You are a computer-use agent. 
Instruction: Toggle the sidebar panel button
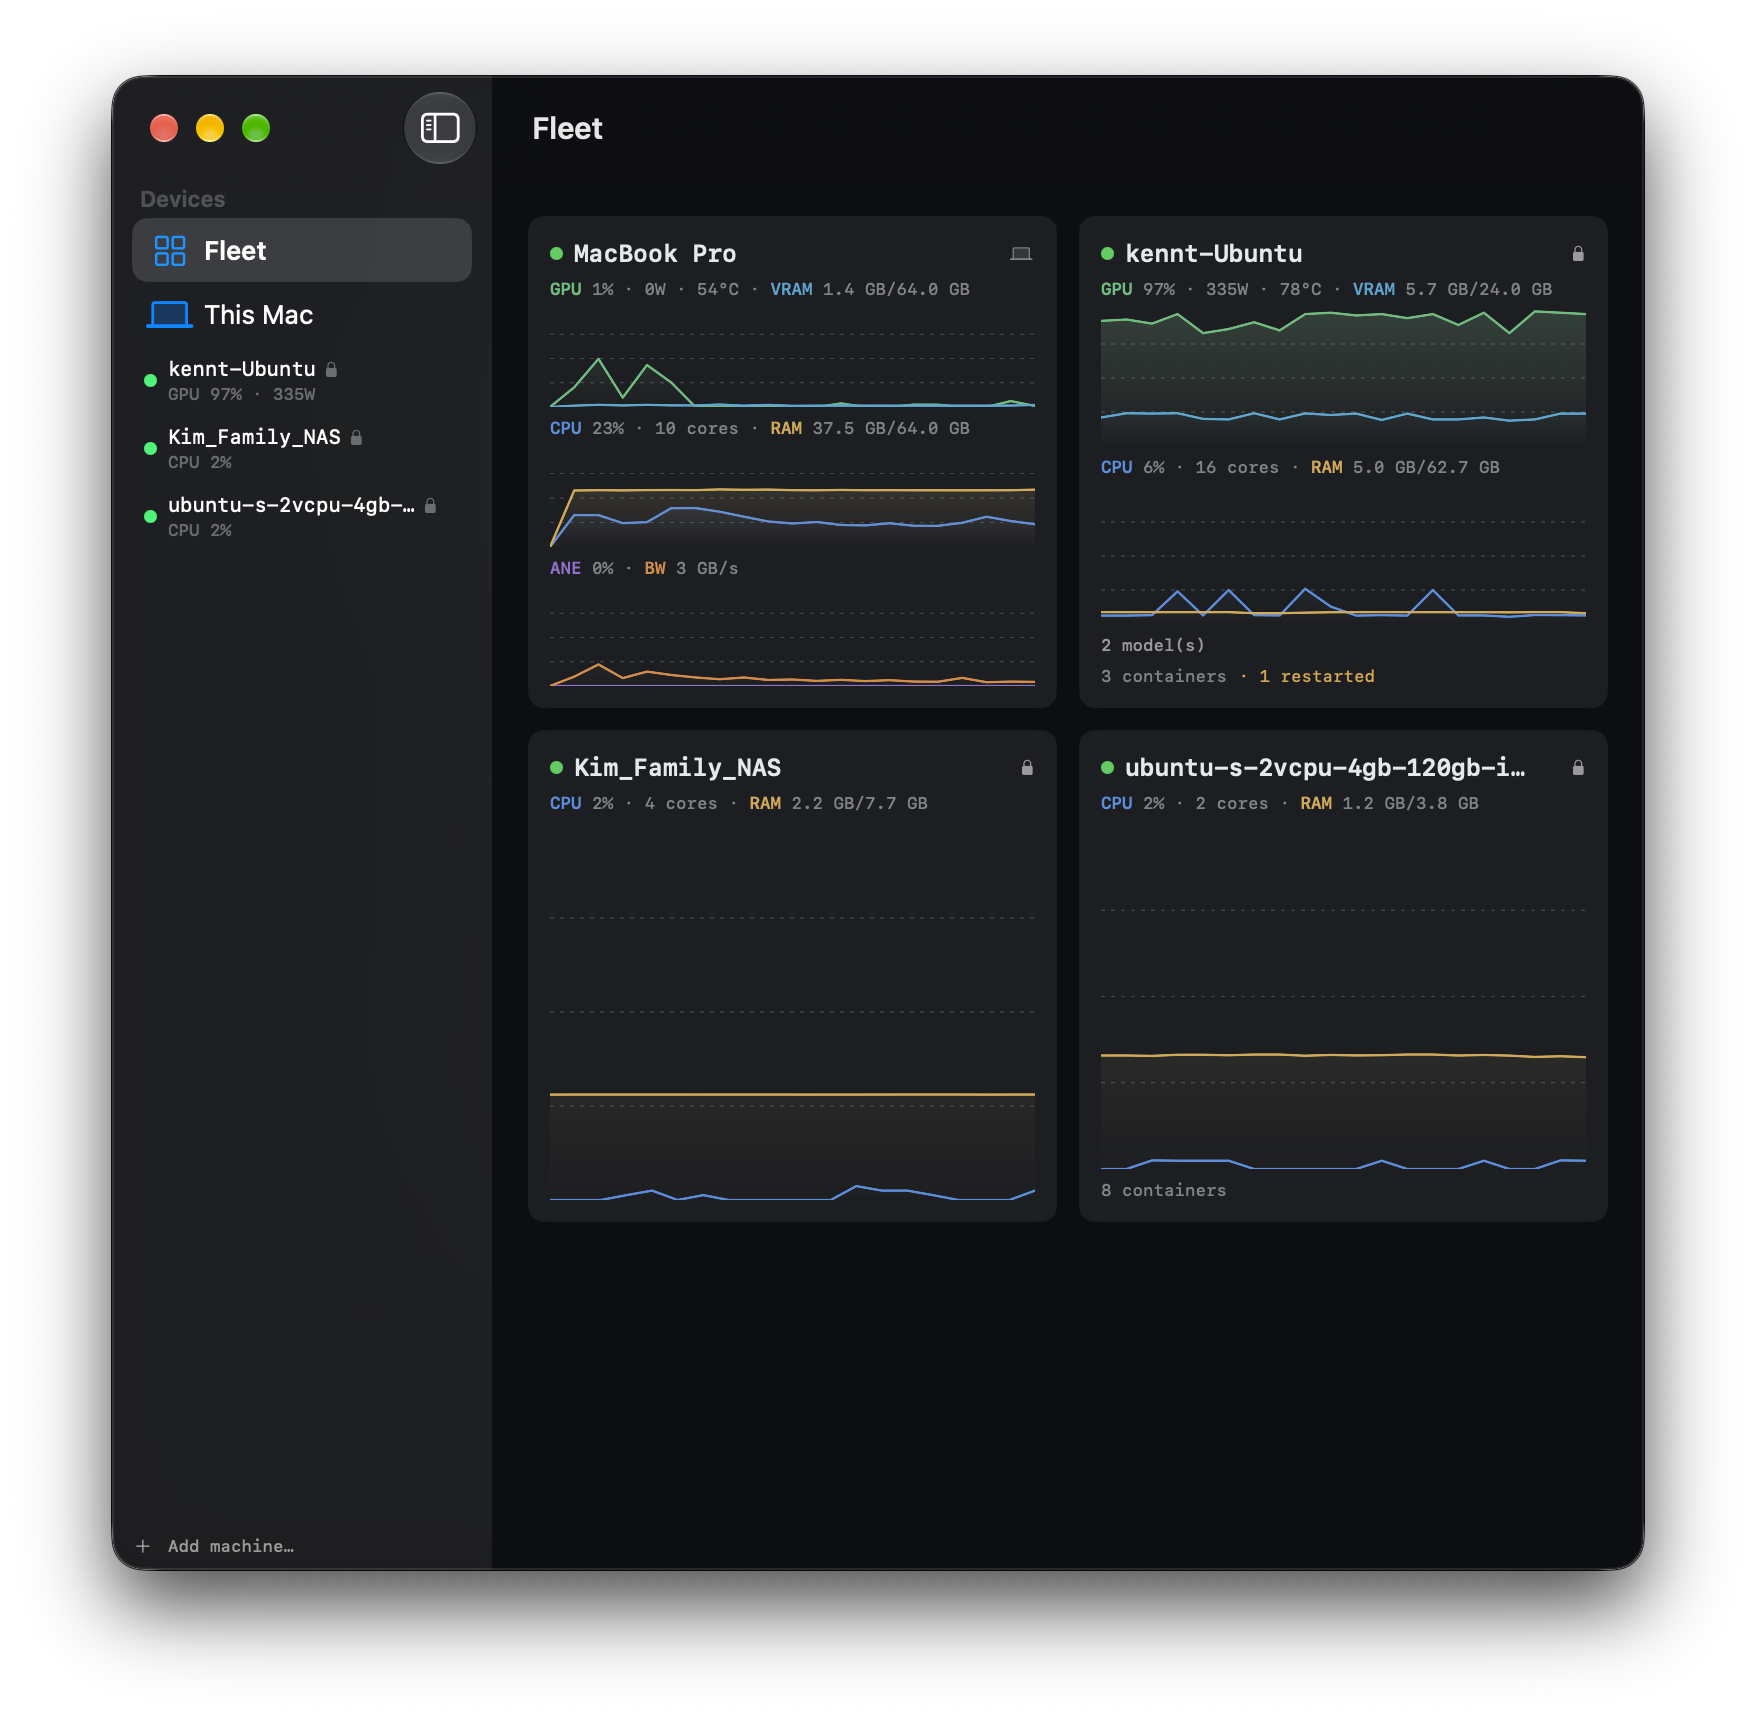439,128
